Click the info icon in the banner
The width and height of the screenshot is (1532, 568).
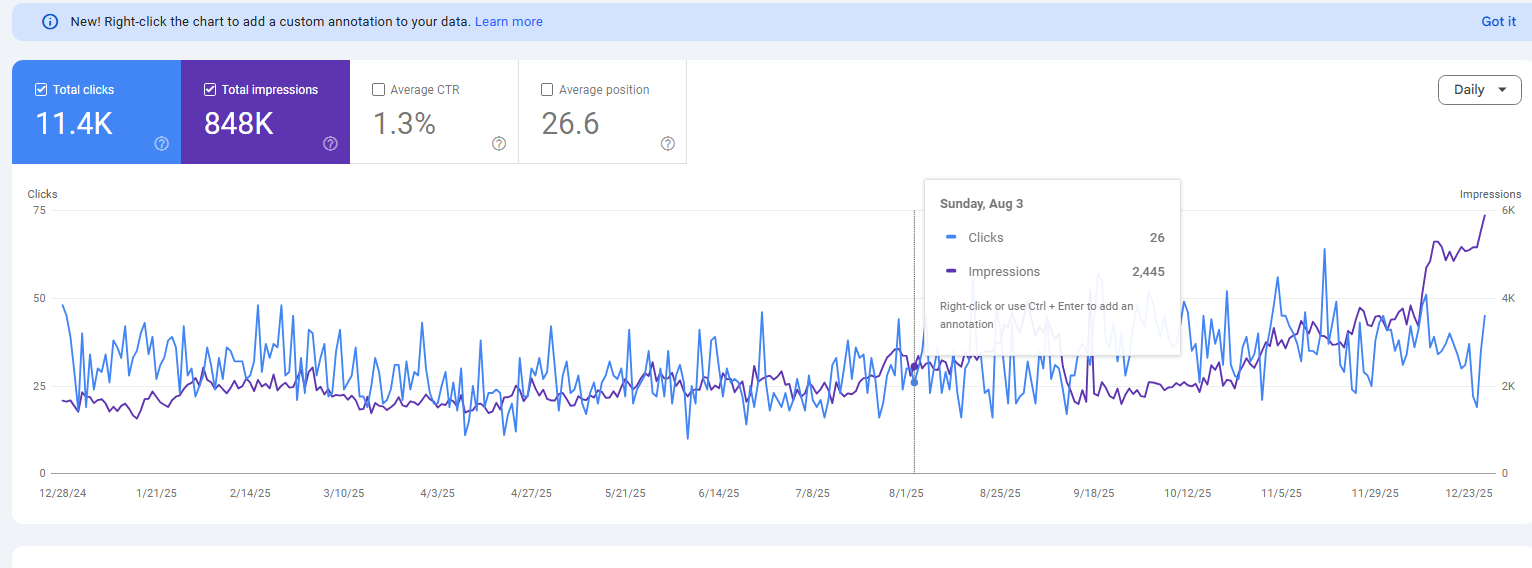(50, 22)
